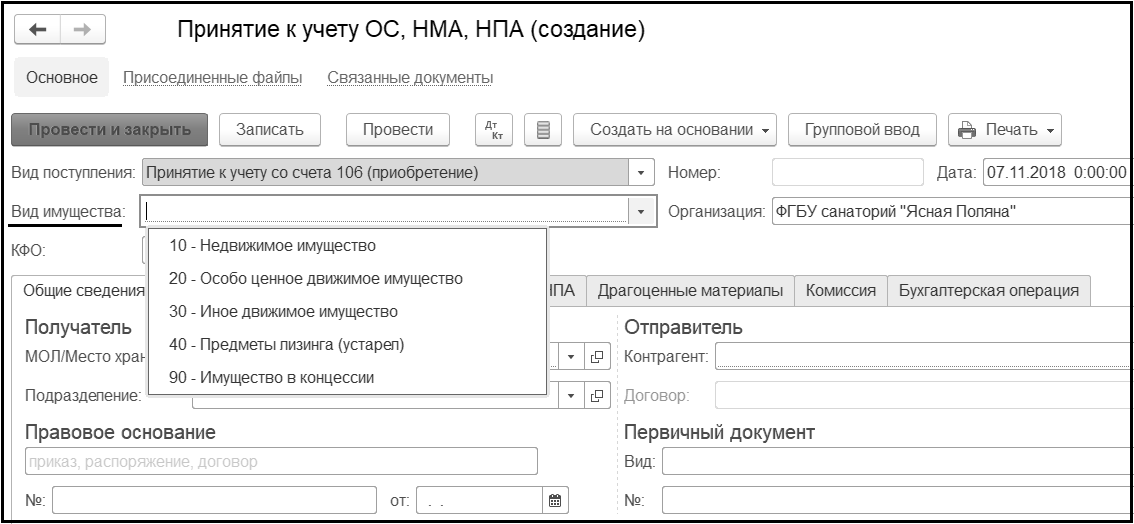
Task: Click the forward navigation arrow
Action: (83, 31)
